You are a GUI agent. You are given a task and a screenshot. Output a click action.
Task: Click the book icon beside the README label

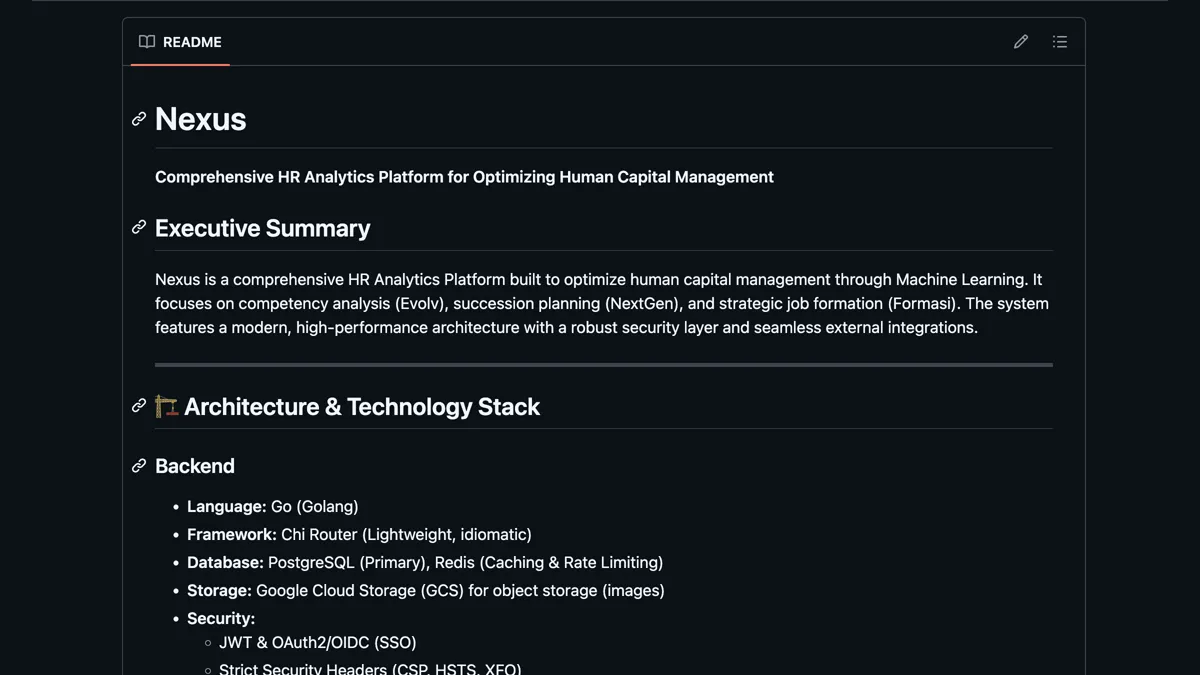coord(146,41)
